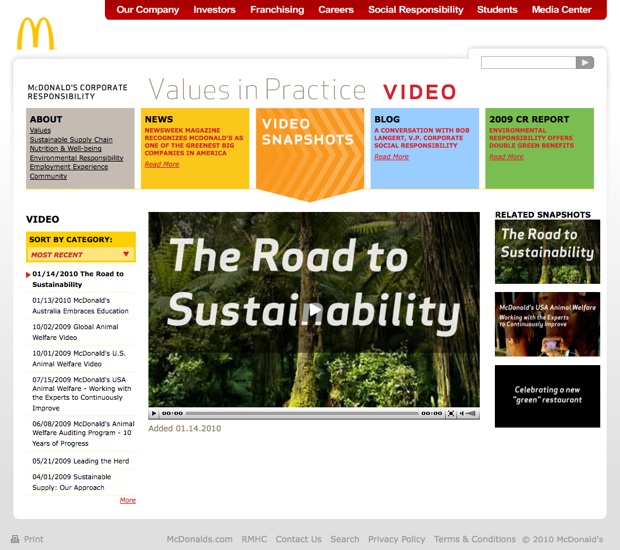Click the red arrow beside The Road to Sustainability
This screenshot has height=550, width=620.
[28, 274]
